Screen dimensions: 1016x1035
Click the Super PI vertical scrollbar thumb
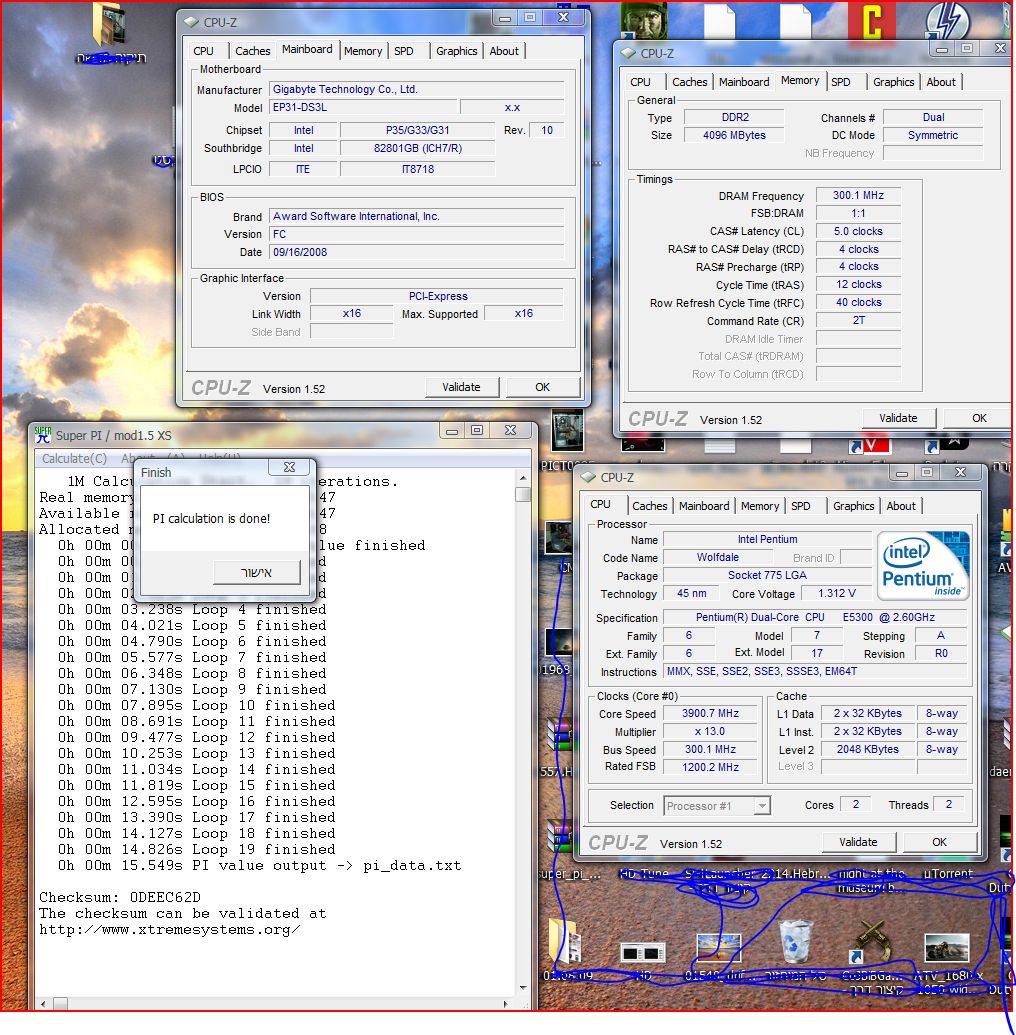pos(523,494)
